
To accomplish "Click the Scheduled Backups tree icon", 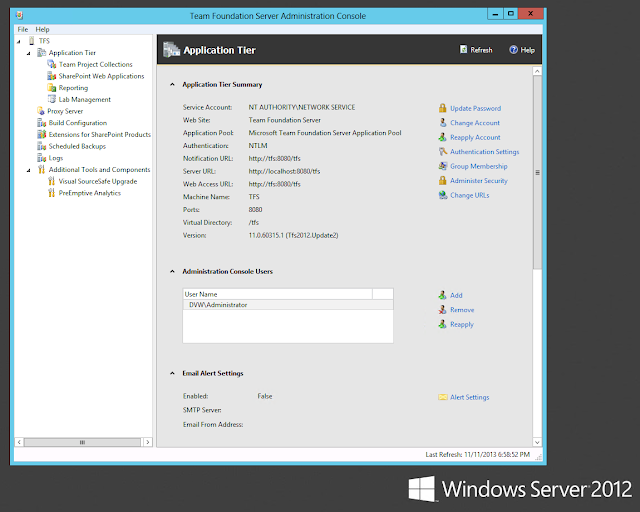I will (42, 146).
